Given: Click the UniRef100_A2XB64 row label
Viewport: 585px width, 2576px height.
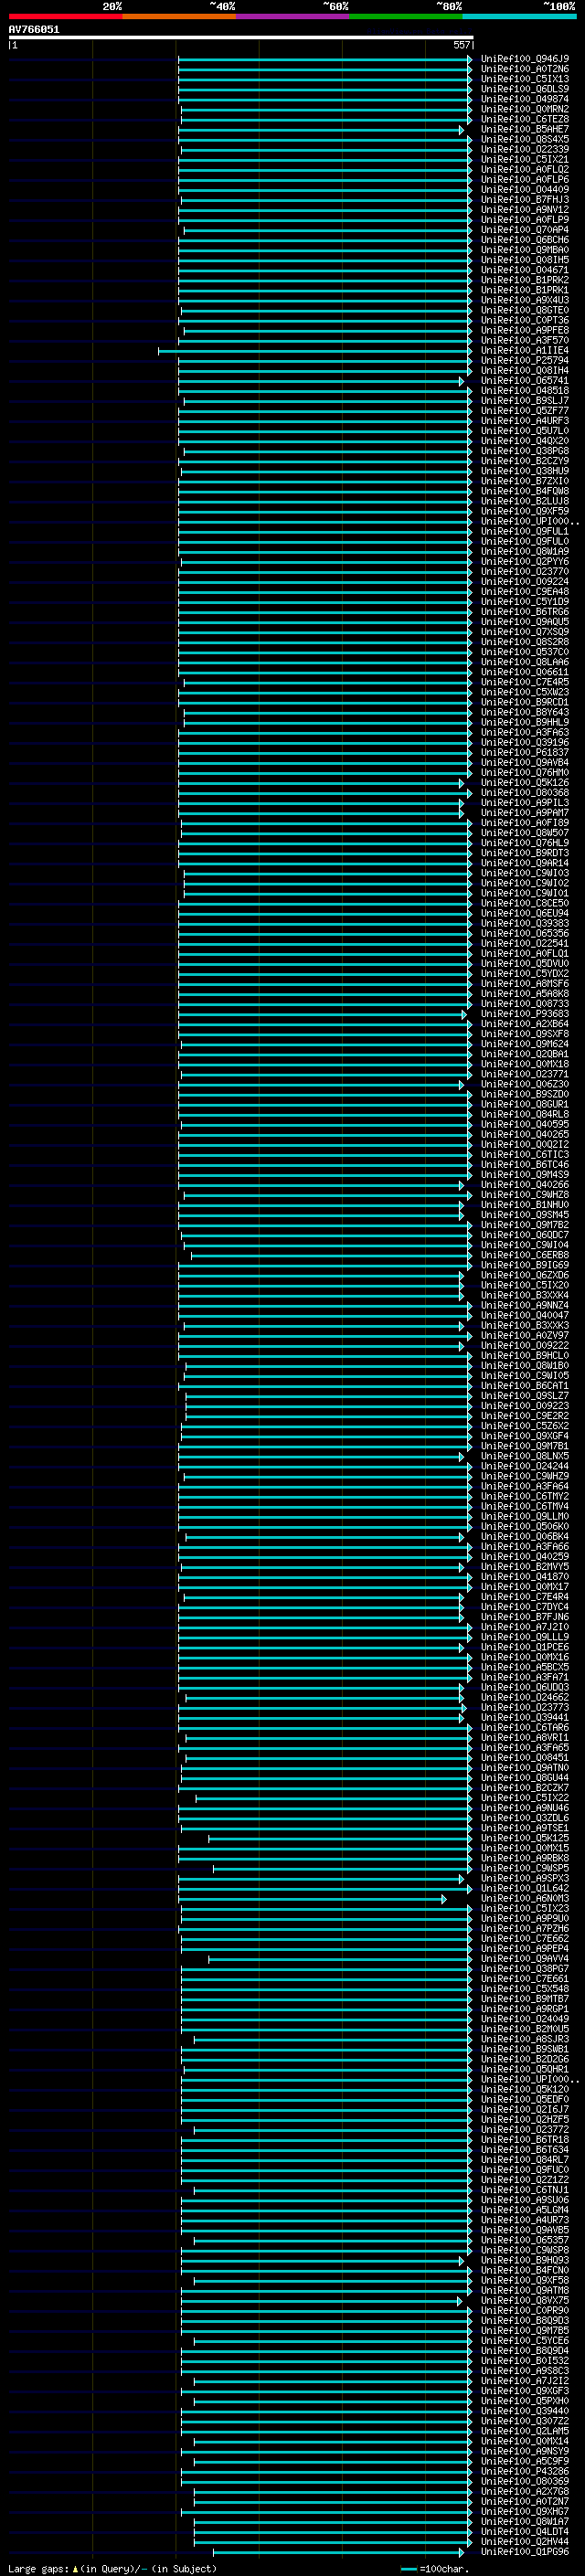Looking at the screenshot, I should (x=525, y=1023).
